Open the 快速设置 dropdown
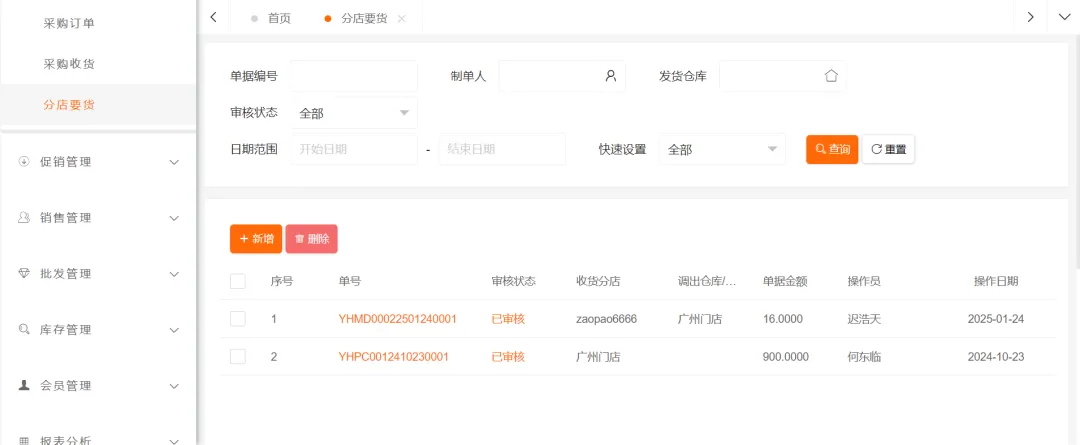Viewport: 1080px width, 445px height. [722, 149]
